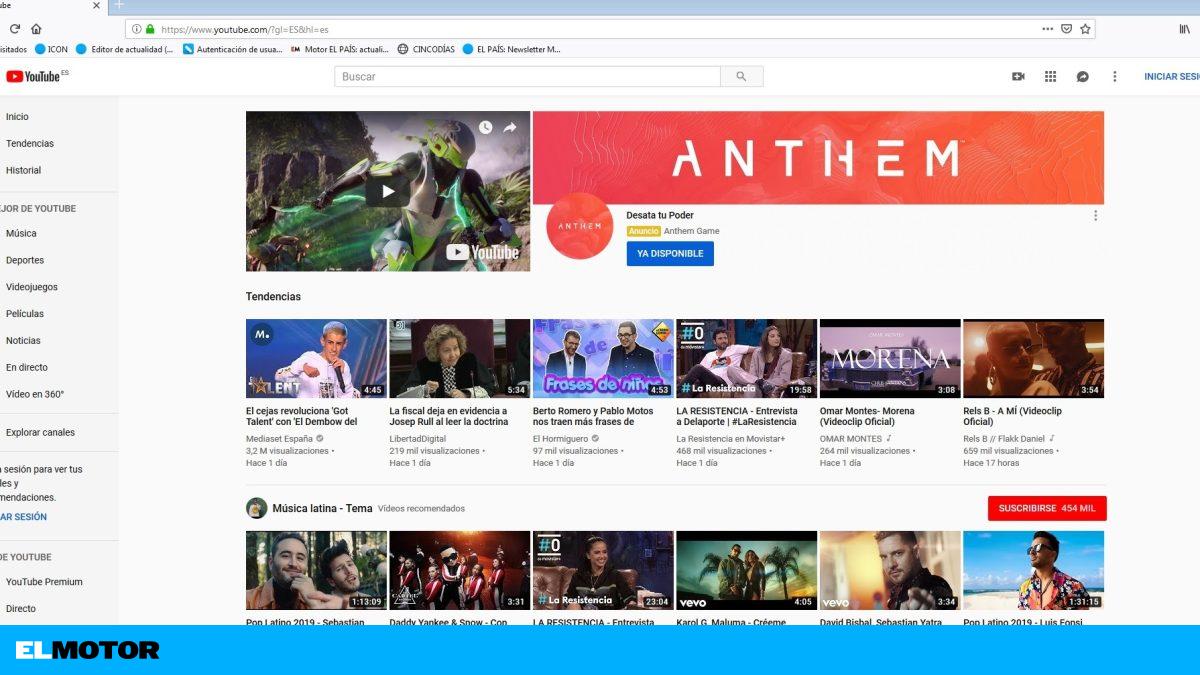The height and width of the screenshot is (675, 1200).
Task: Open the Omar Montes Morena thumbnail
Action: (x=889, y=358)
